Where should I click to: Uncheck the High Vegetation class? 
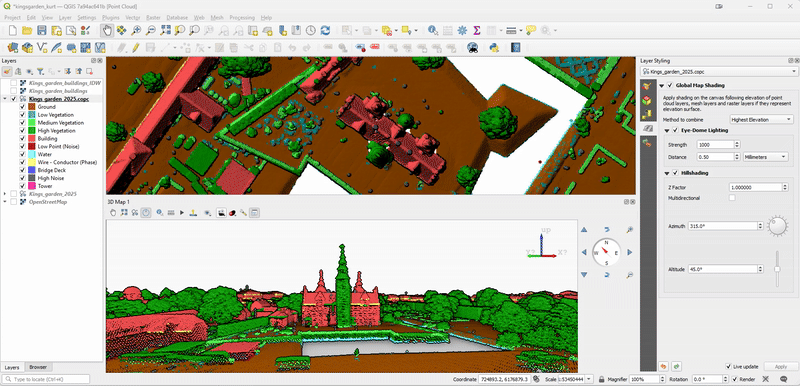point(22,131)
